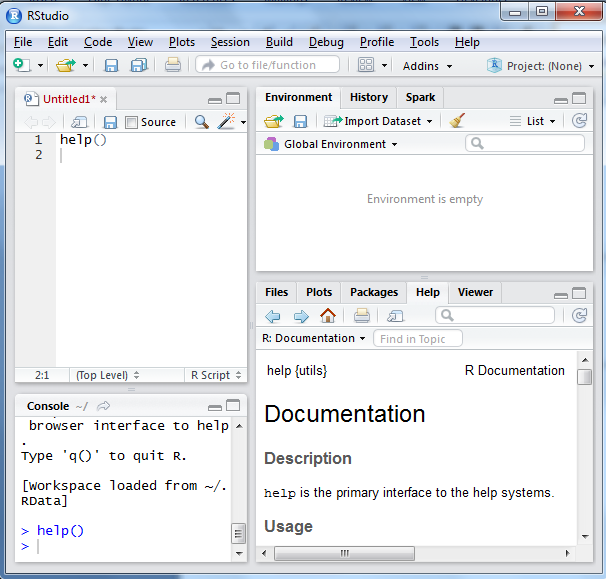606x579 pixels.
Task: Open the Session menu
Action: [x=230, y=42]
